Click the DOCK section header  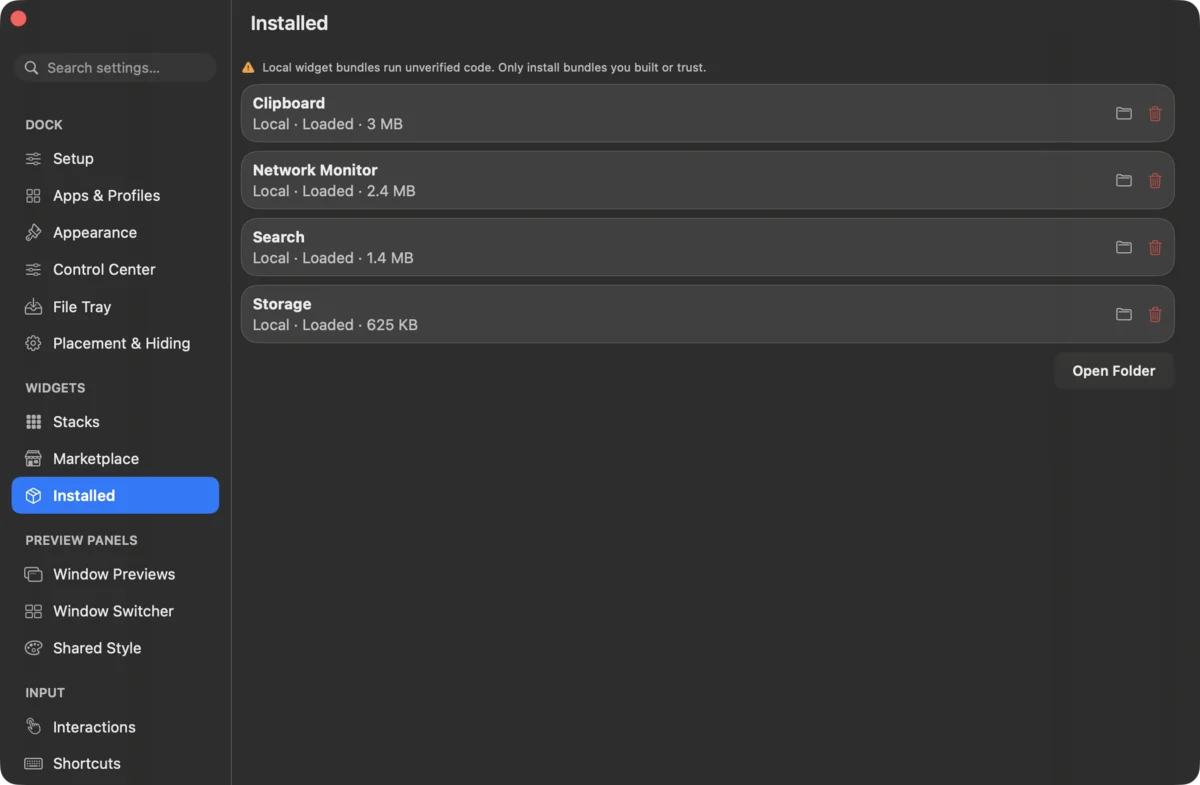point(44,125)
